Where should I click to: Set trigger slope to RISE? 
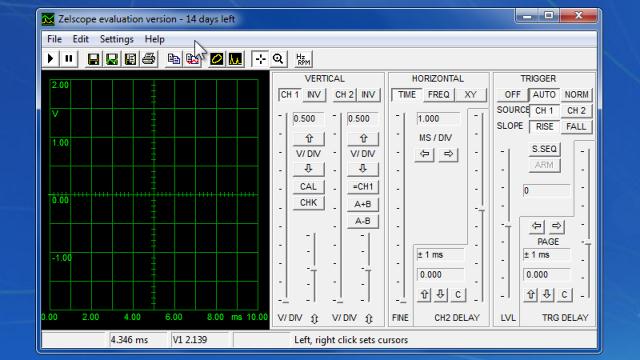544,127
